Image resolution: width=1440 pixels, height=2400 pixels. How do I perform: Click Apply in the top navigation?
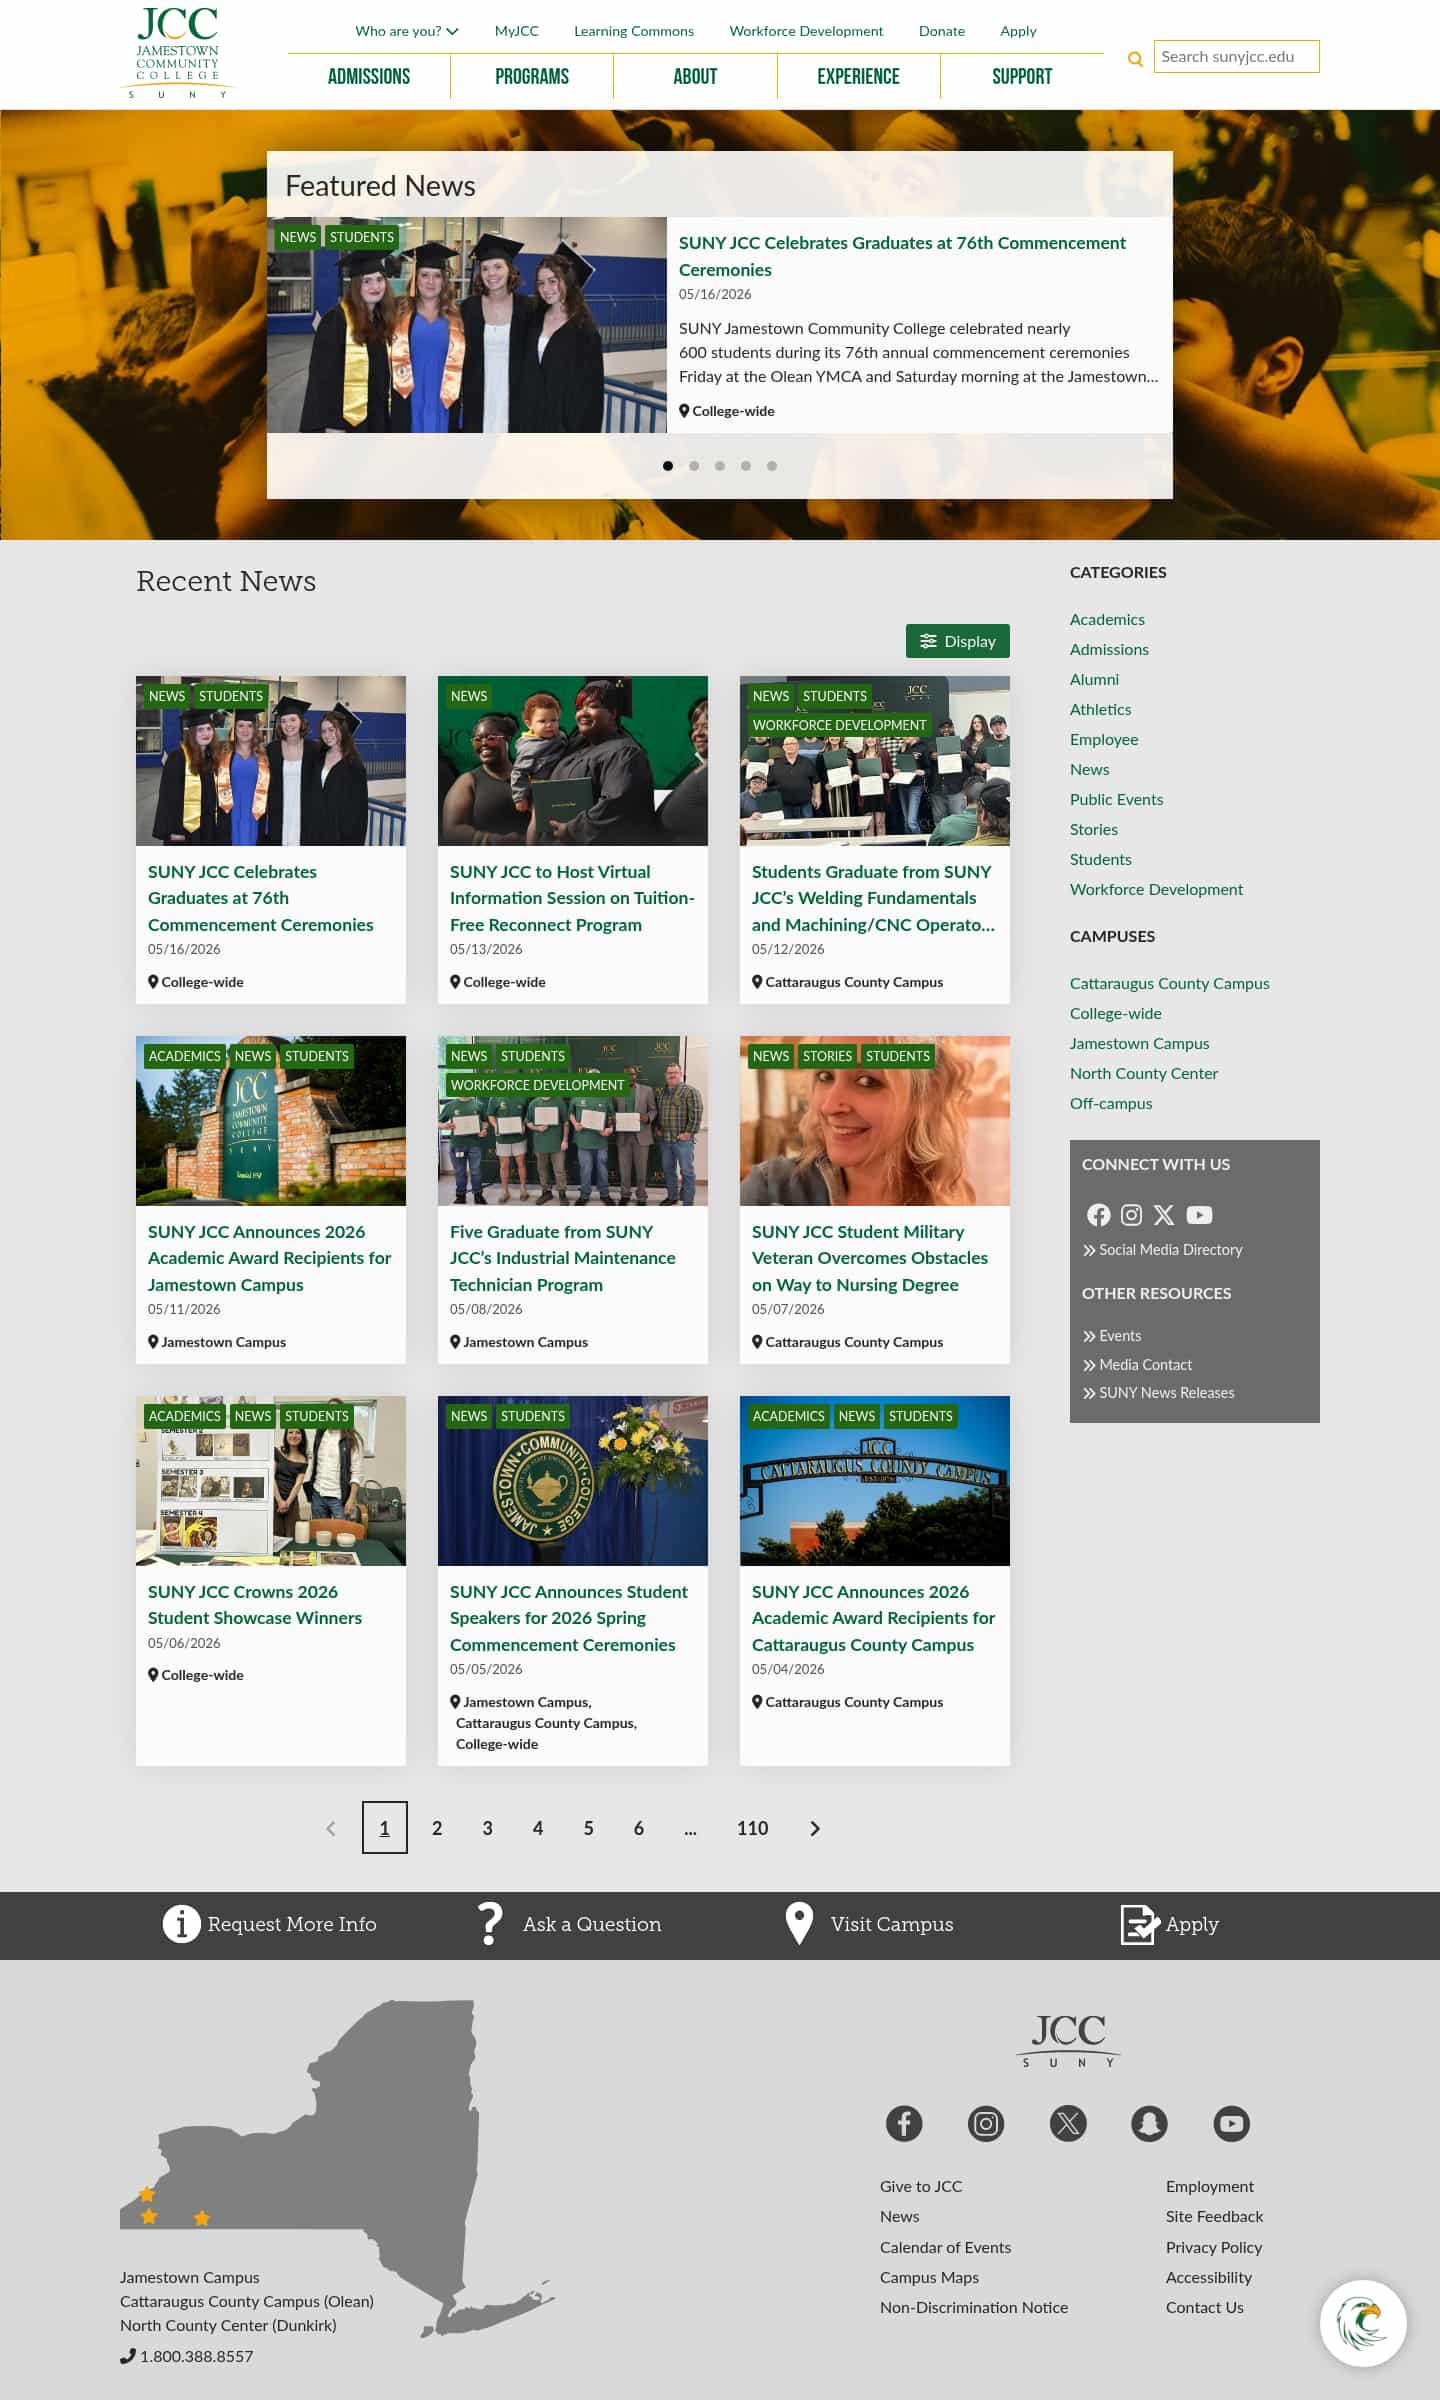pyautogui.click(x=1018, y=31)
